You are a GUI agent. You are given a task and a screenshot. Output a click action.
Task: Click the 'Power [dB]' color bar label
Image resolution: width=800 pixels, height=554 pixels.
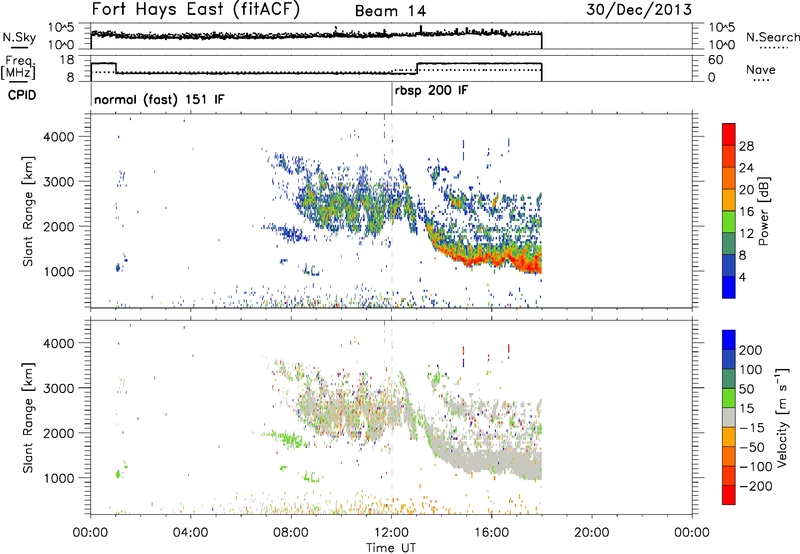[764, 211]
